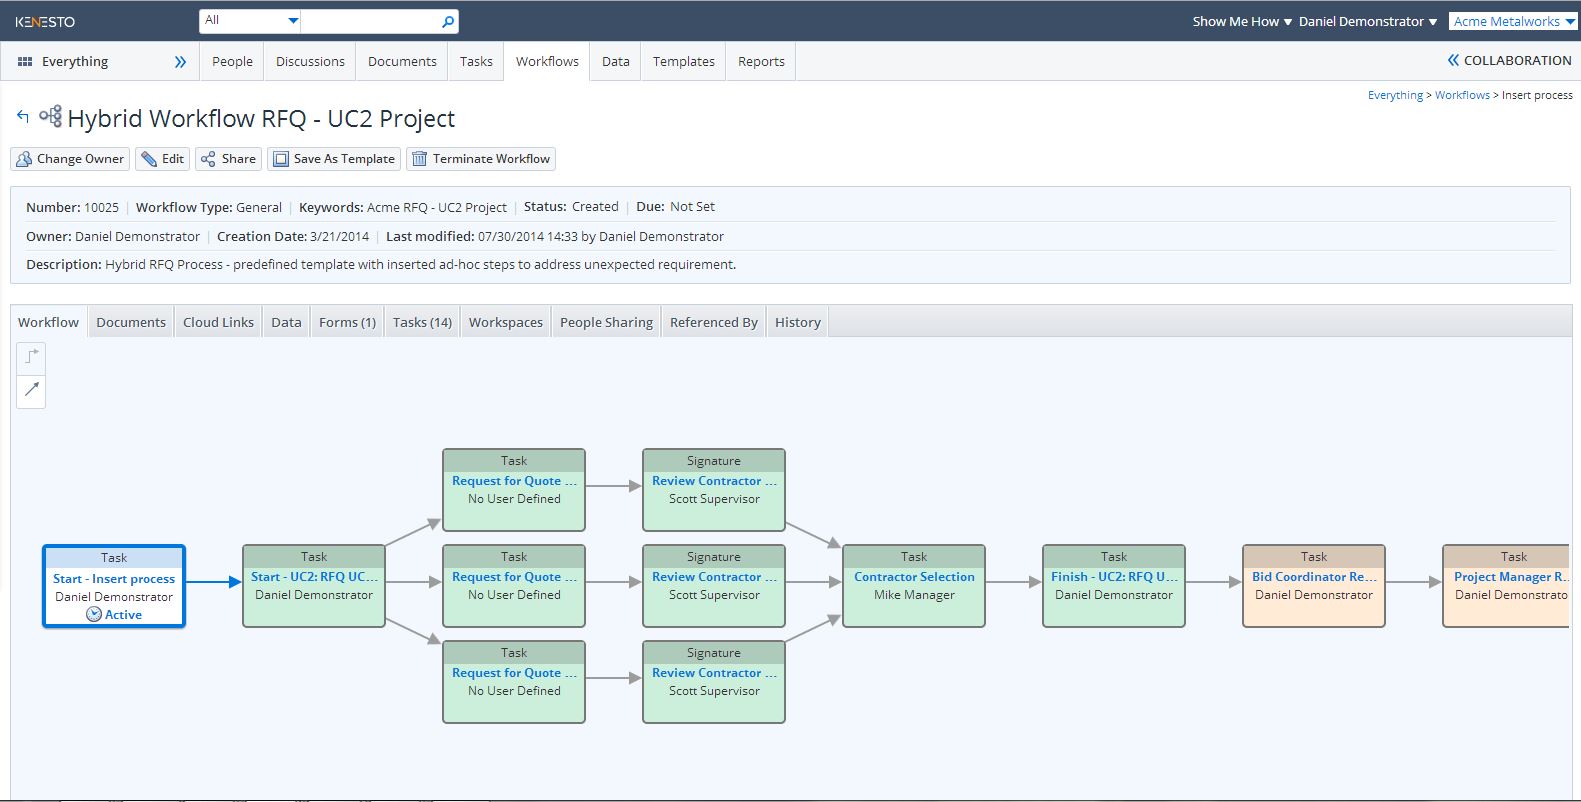Open the Discussions tab
Viewport: 1581px width, 802px height.
[x=310, y=61]
